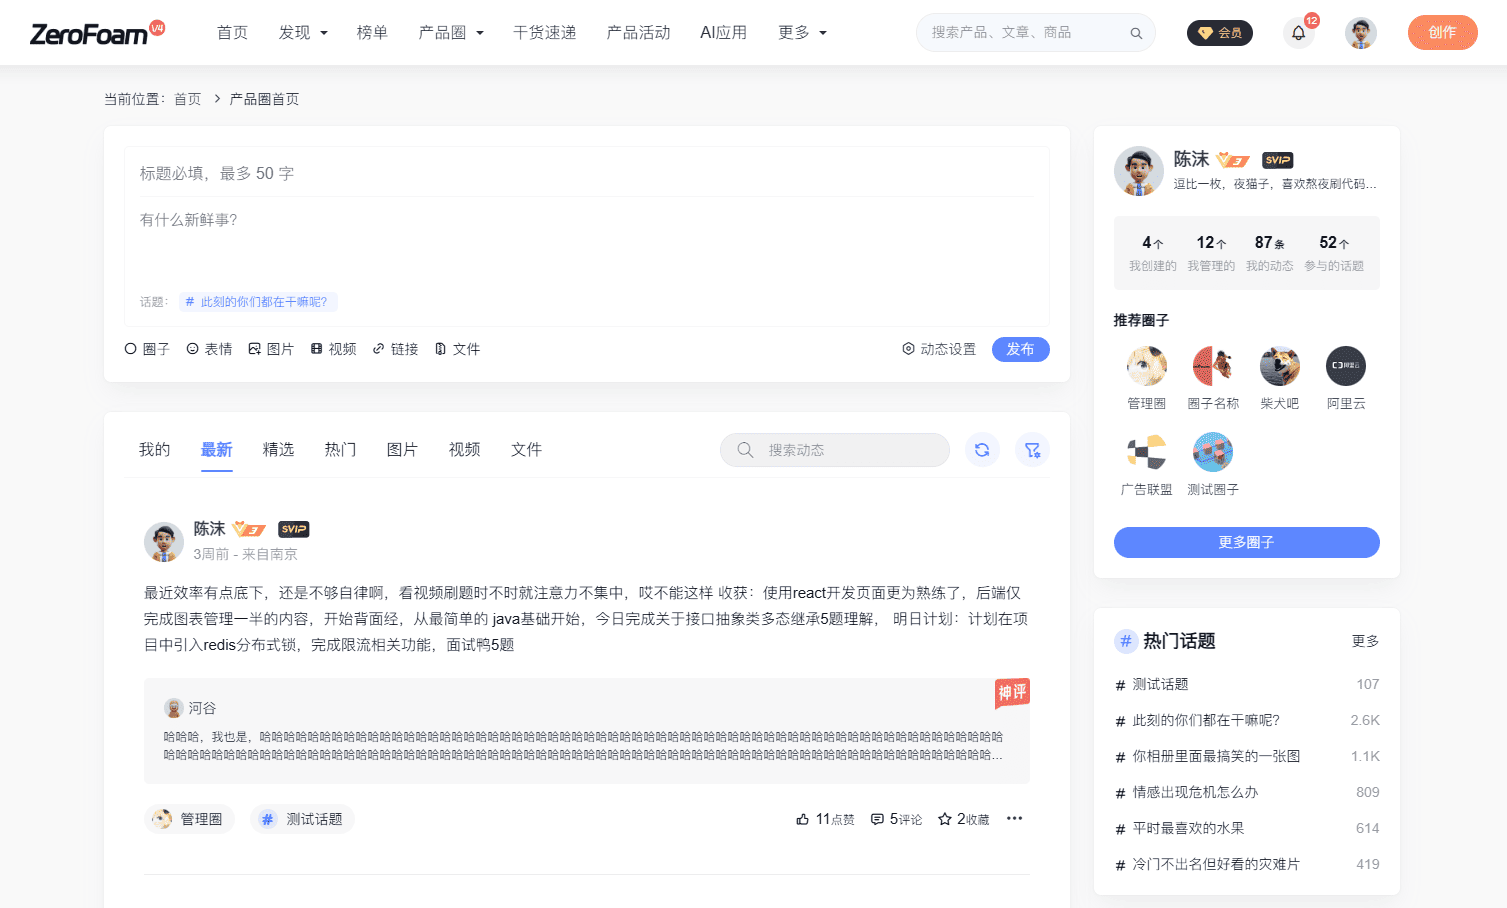Expand the 更多 navigation dropdown
The height and width of the screenshot is (908, 1507).
tap(801, 32)
